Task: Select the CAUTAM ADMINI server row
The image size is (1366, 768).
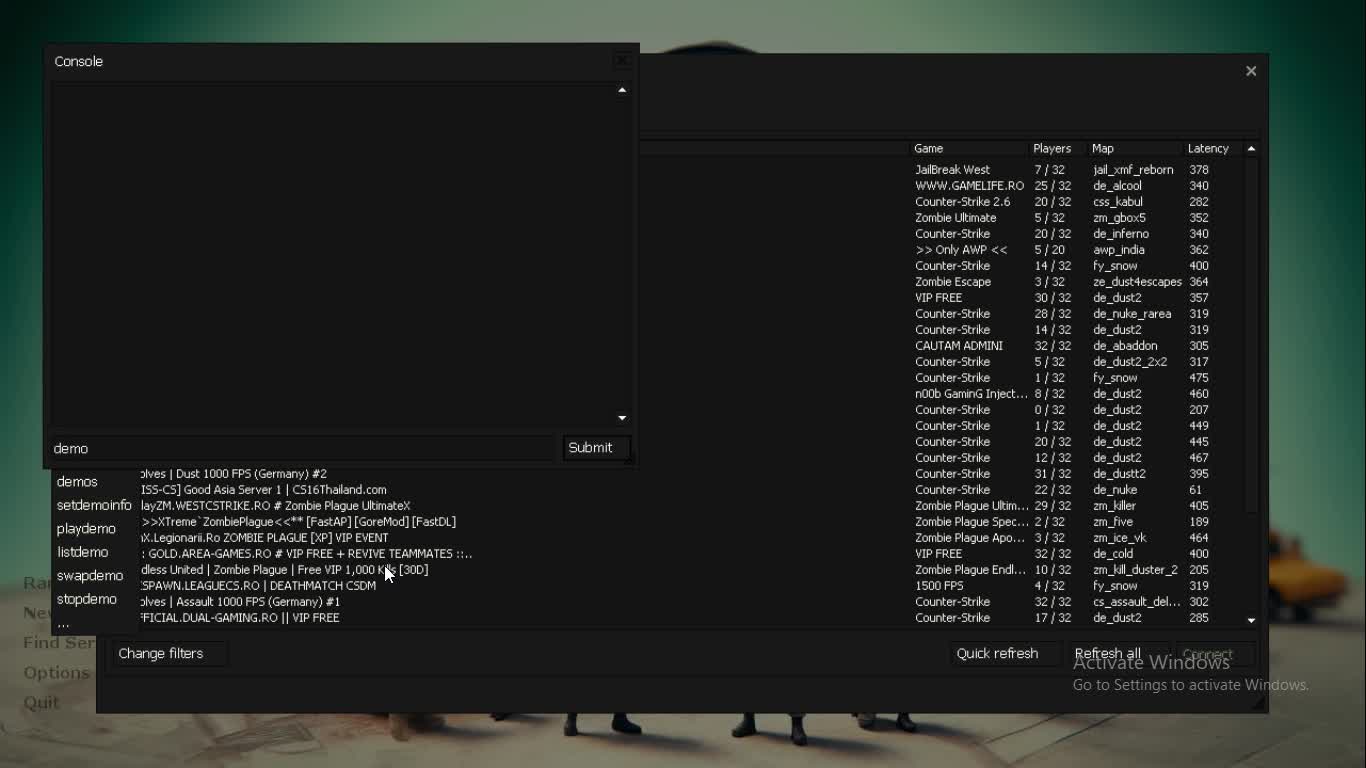Action: tap(941, 346)
